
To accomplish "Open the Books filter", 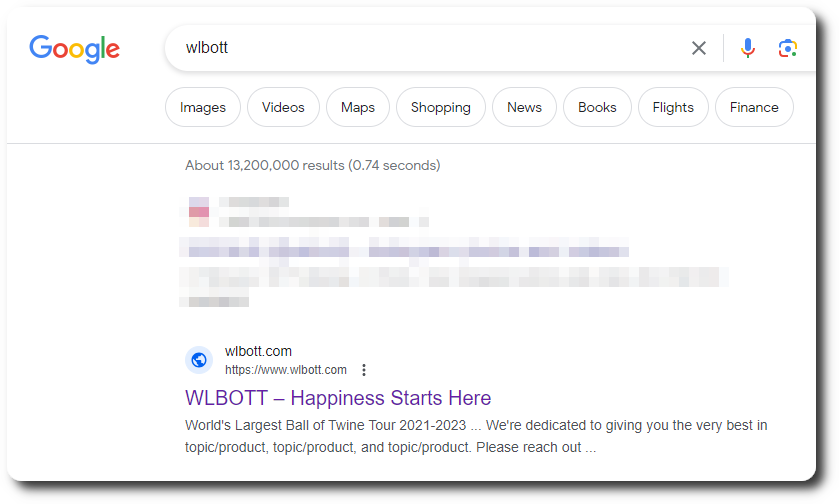I will tap(597, 108).
